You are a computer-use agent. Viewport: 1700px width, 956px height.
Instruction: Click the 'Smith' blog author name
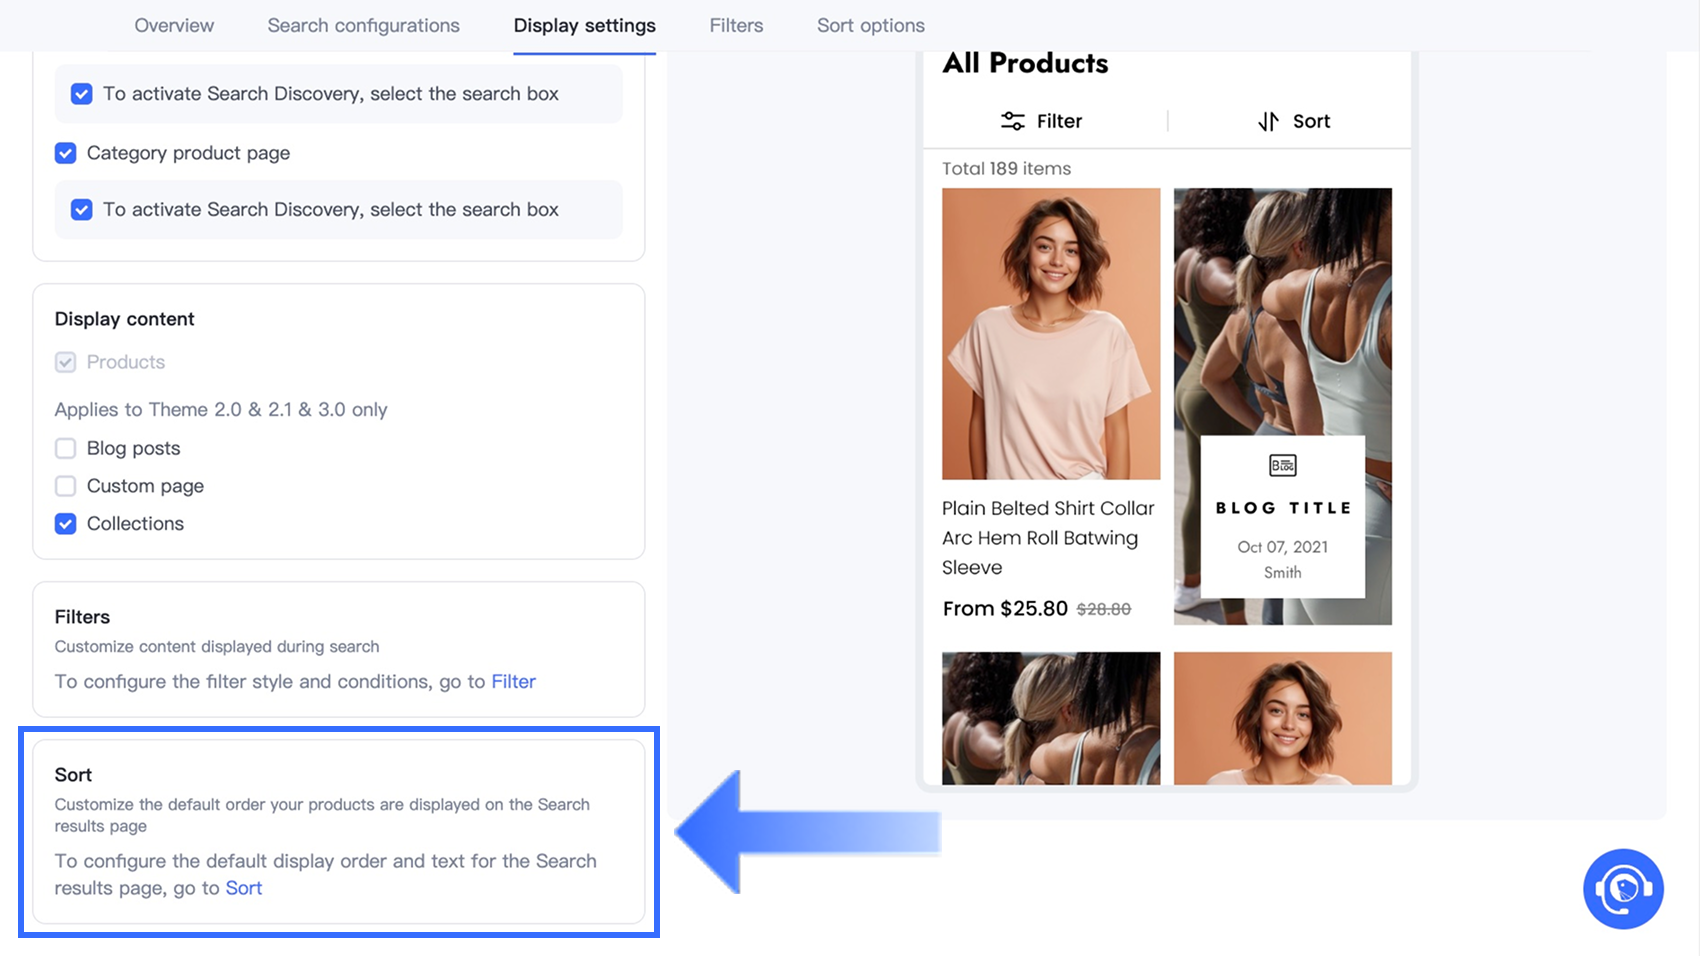(1282, 572)
